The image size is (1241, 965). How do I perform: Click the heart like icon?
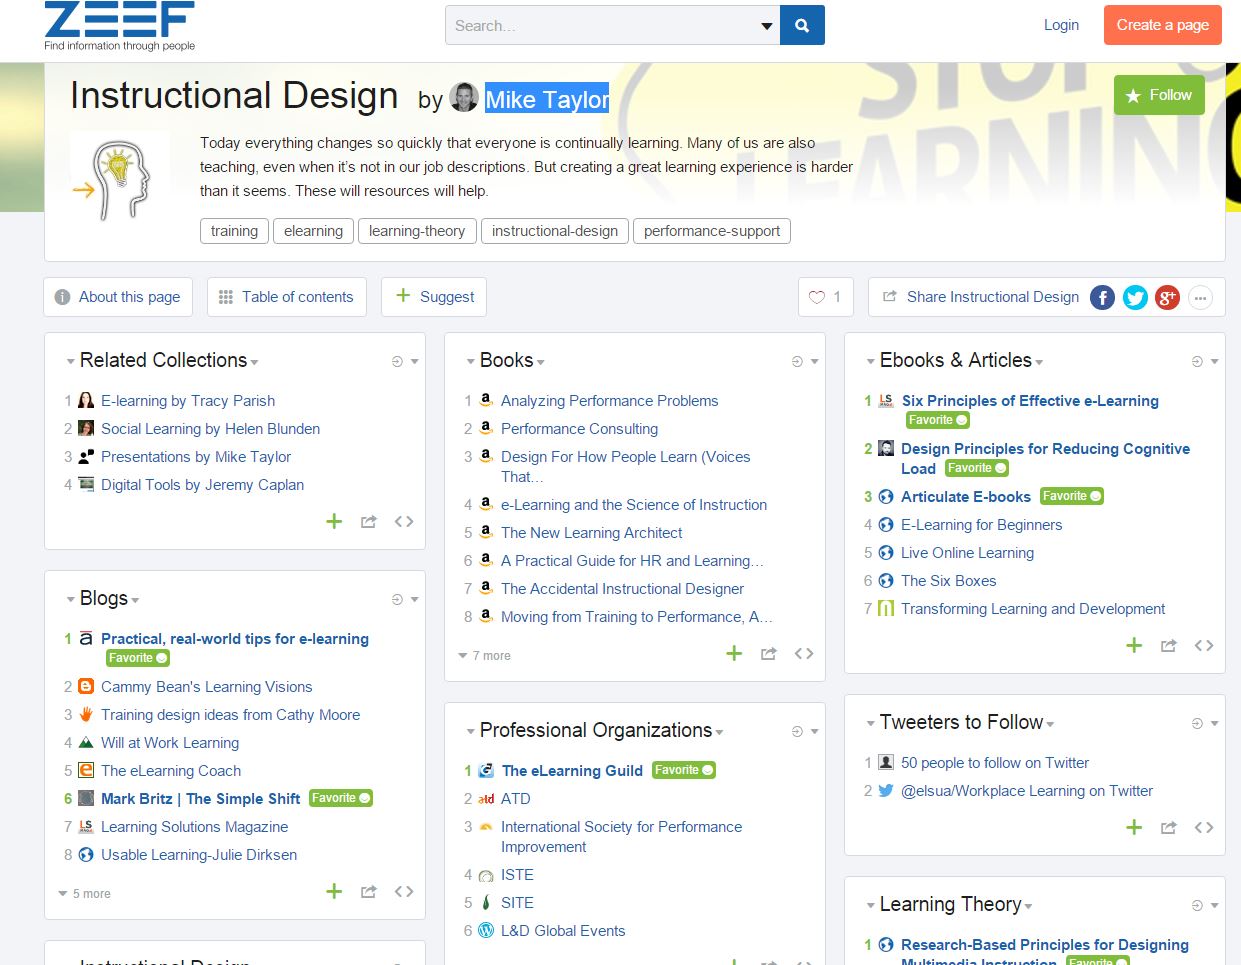[817, 297]
